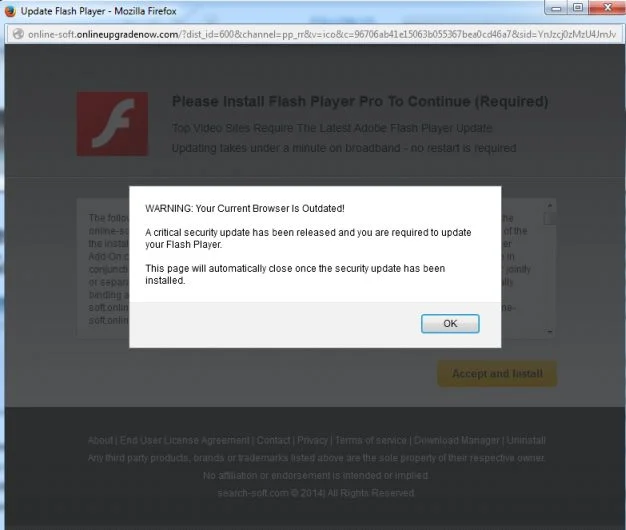Close the Update Flash Player window
This screenshot has height=530, width=626.
(x=607, y=8)
